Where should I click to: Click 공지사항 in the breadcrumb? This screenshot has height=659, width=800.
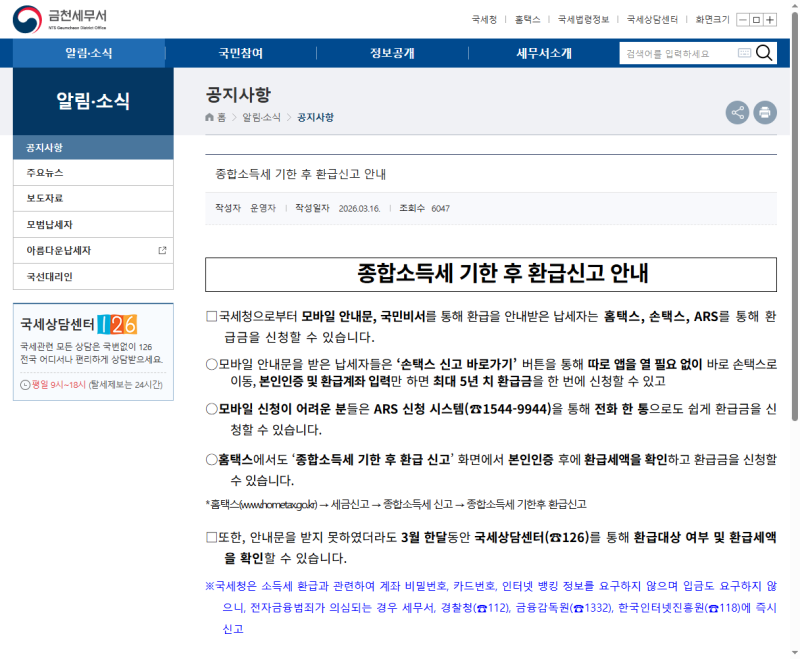coord(315,117)
